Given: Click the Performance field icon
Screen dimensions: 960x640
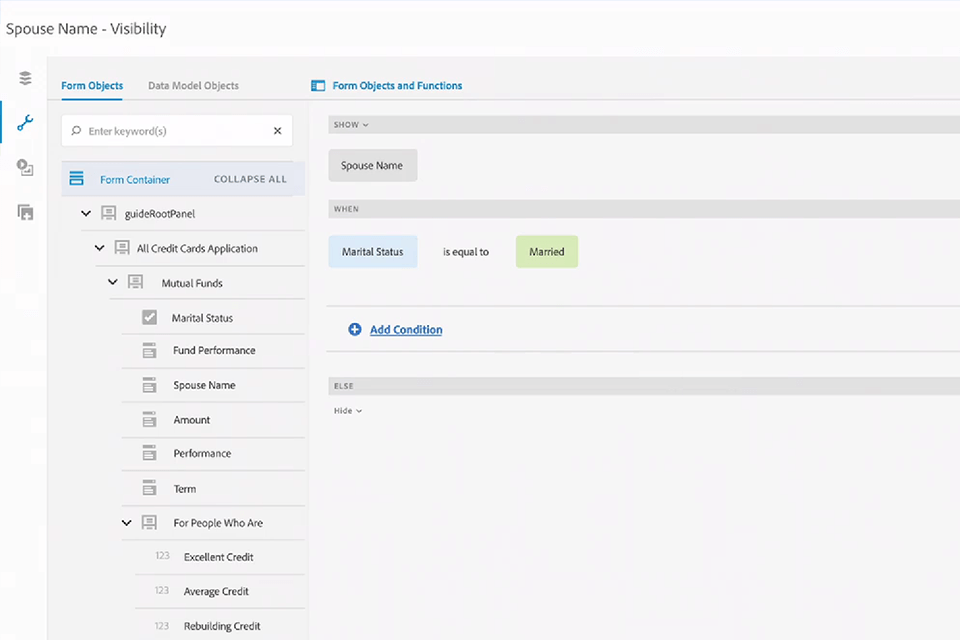Looking at the screenshot, I should [x=149, y=453].
